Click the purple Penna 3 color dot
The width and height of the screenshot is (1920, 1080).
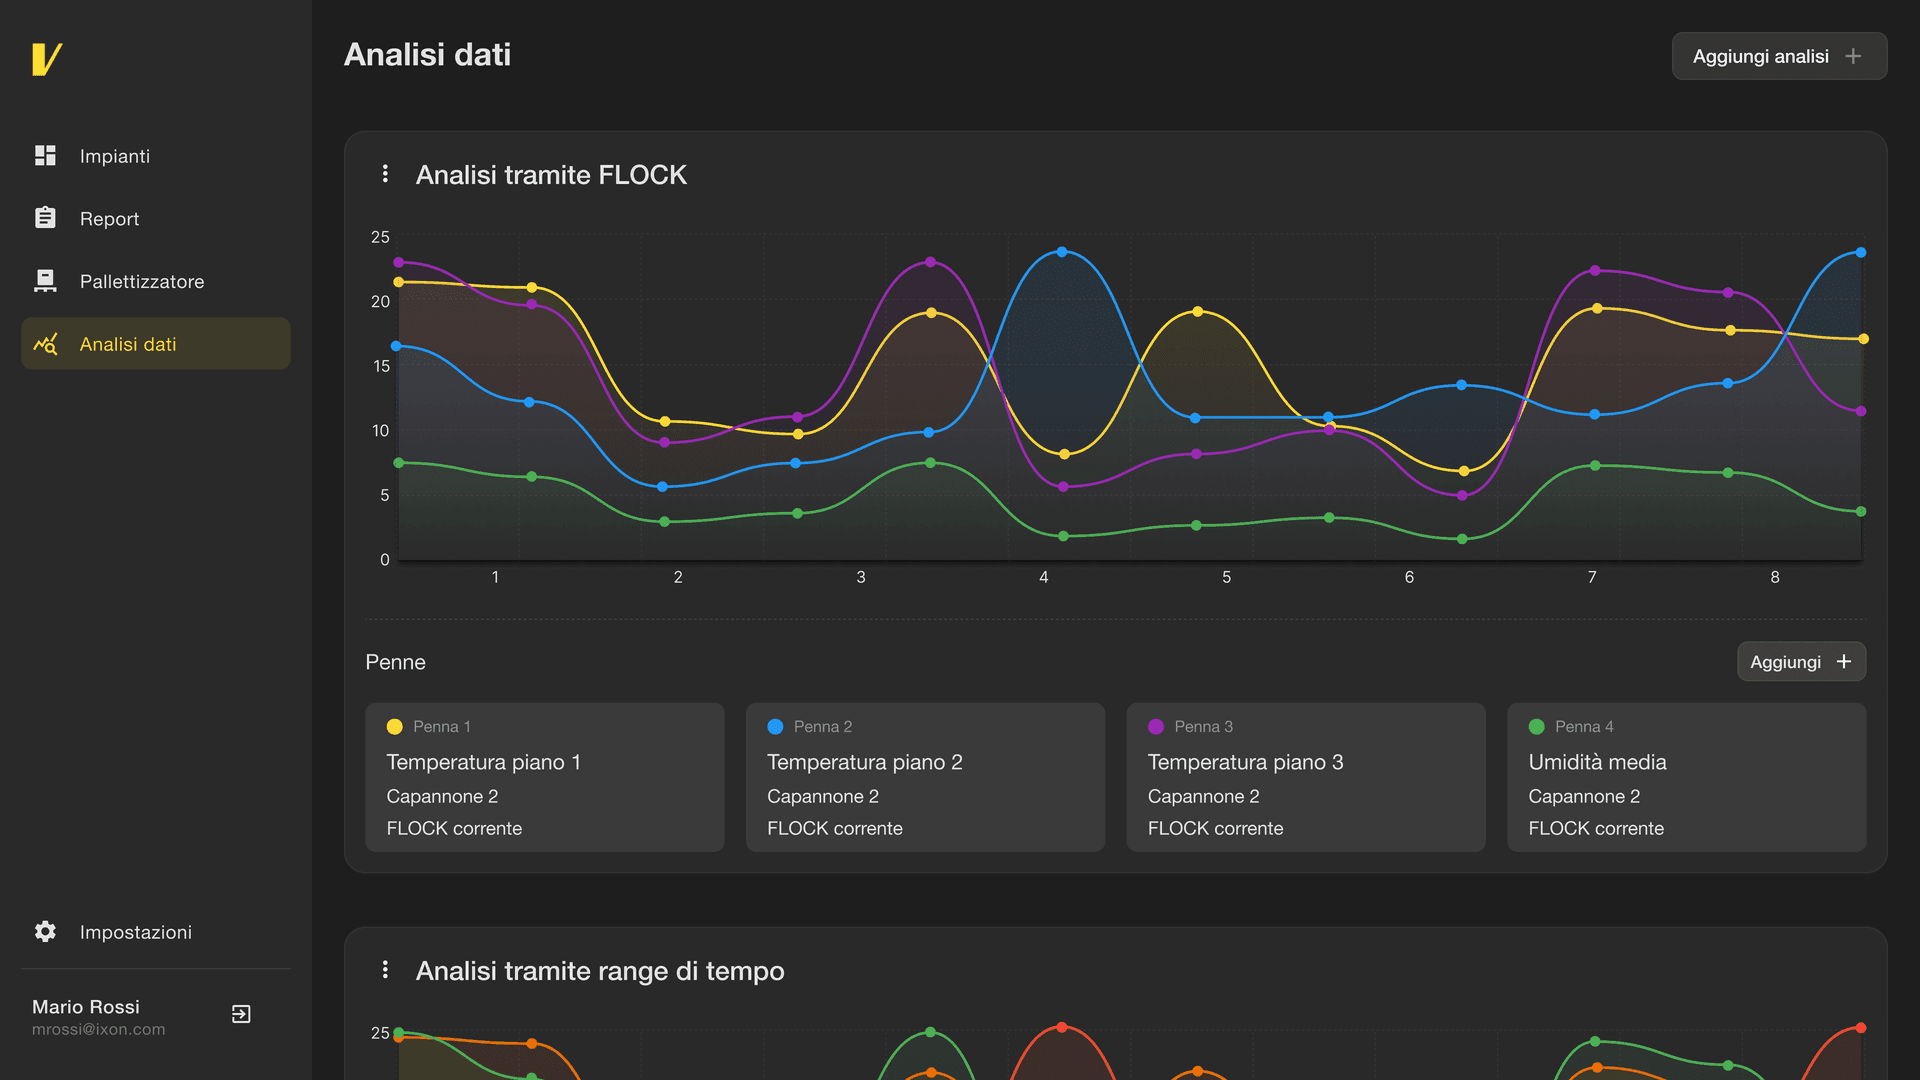tap(1156, 727)
